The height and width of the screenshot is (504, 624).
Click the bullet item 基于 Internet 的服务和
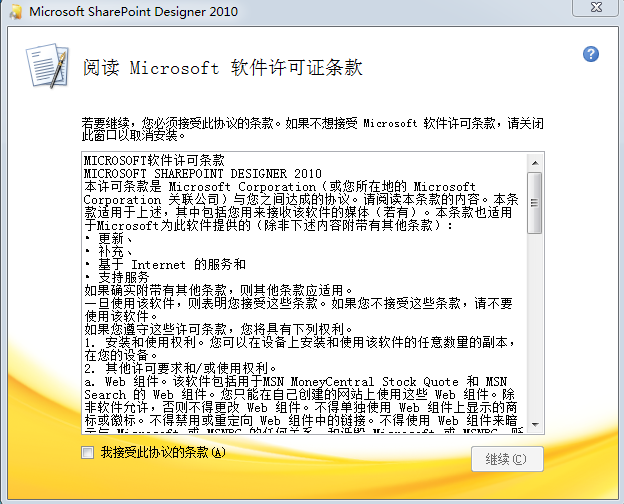pyautogui.click(x=166, y=264)
